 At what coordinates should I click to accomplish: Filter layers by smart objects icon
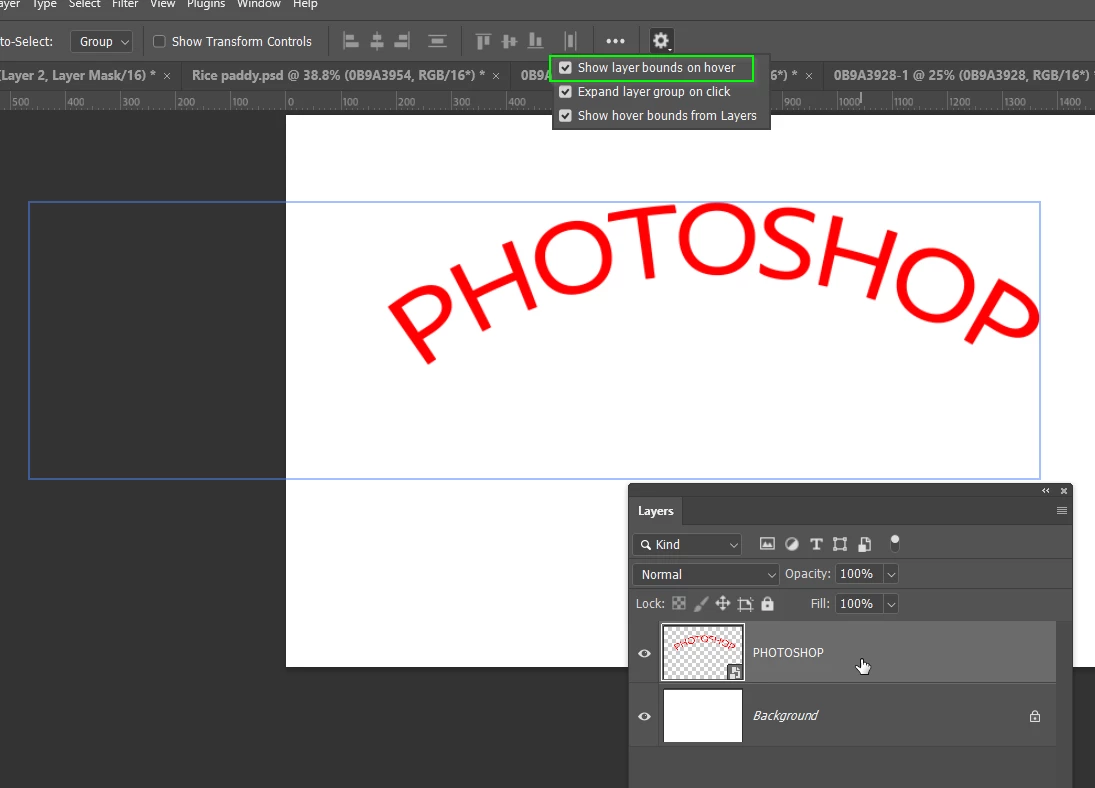point(865,544)
